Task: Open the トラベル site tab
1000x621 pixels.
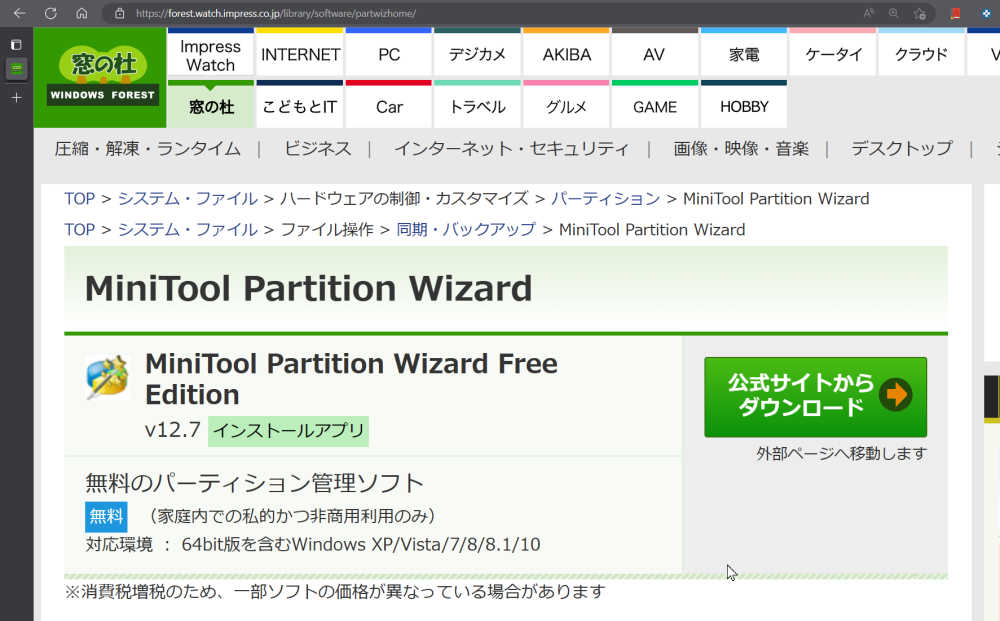Action: (x=478, y=106)
